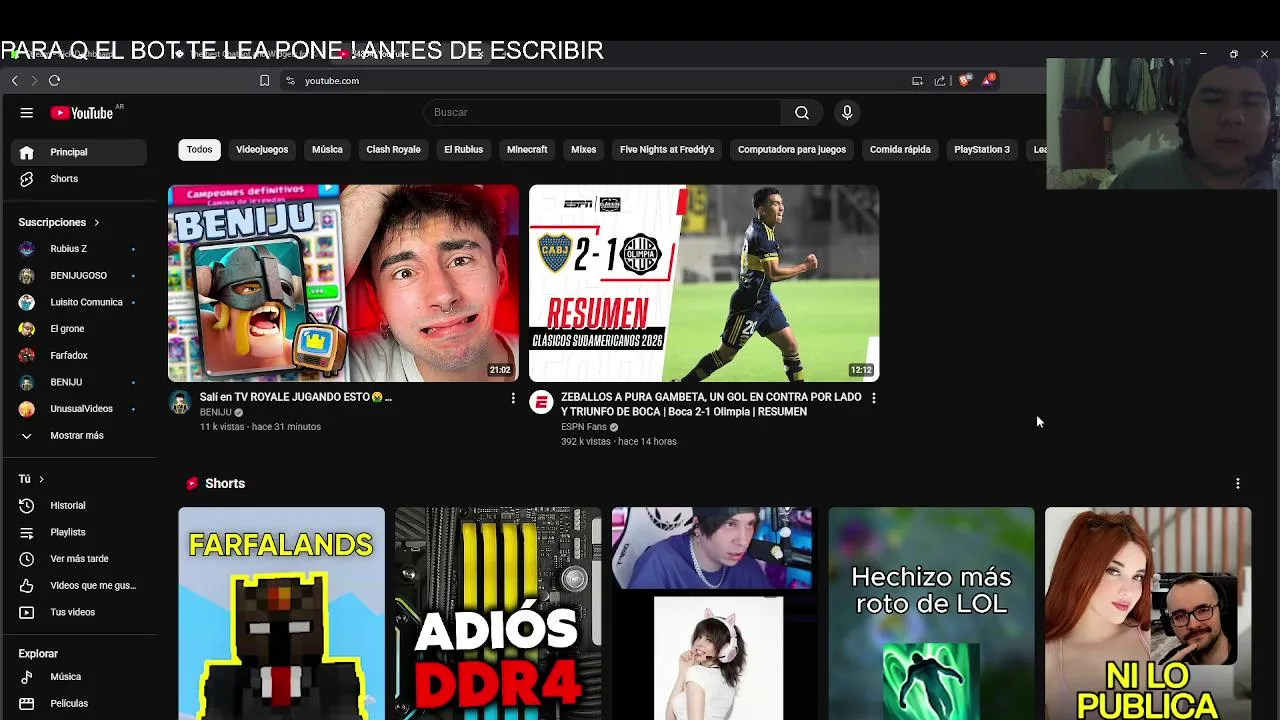The width and height of the screenshot is (1280, 720).
Task: Click the share icon in browser toolbar
Action: pyautogui.click(x=940, y=81)
